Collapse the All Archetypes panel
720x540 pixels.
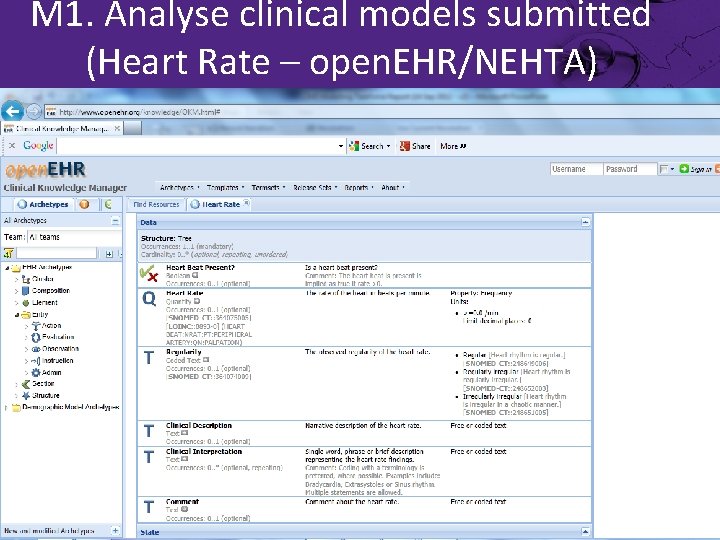click(115, 221)
